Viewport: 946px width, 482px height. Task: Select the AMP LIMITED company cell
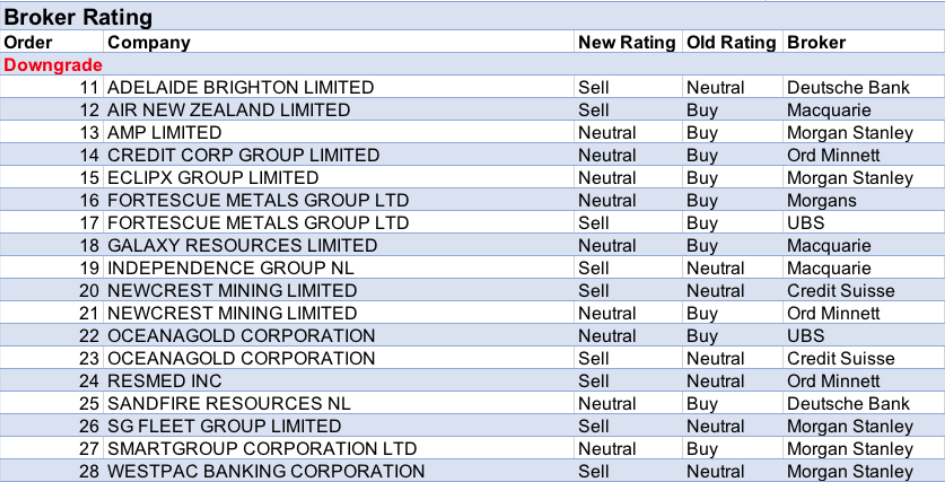pos(164,133)
